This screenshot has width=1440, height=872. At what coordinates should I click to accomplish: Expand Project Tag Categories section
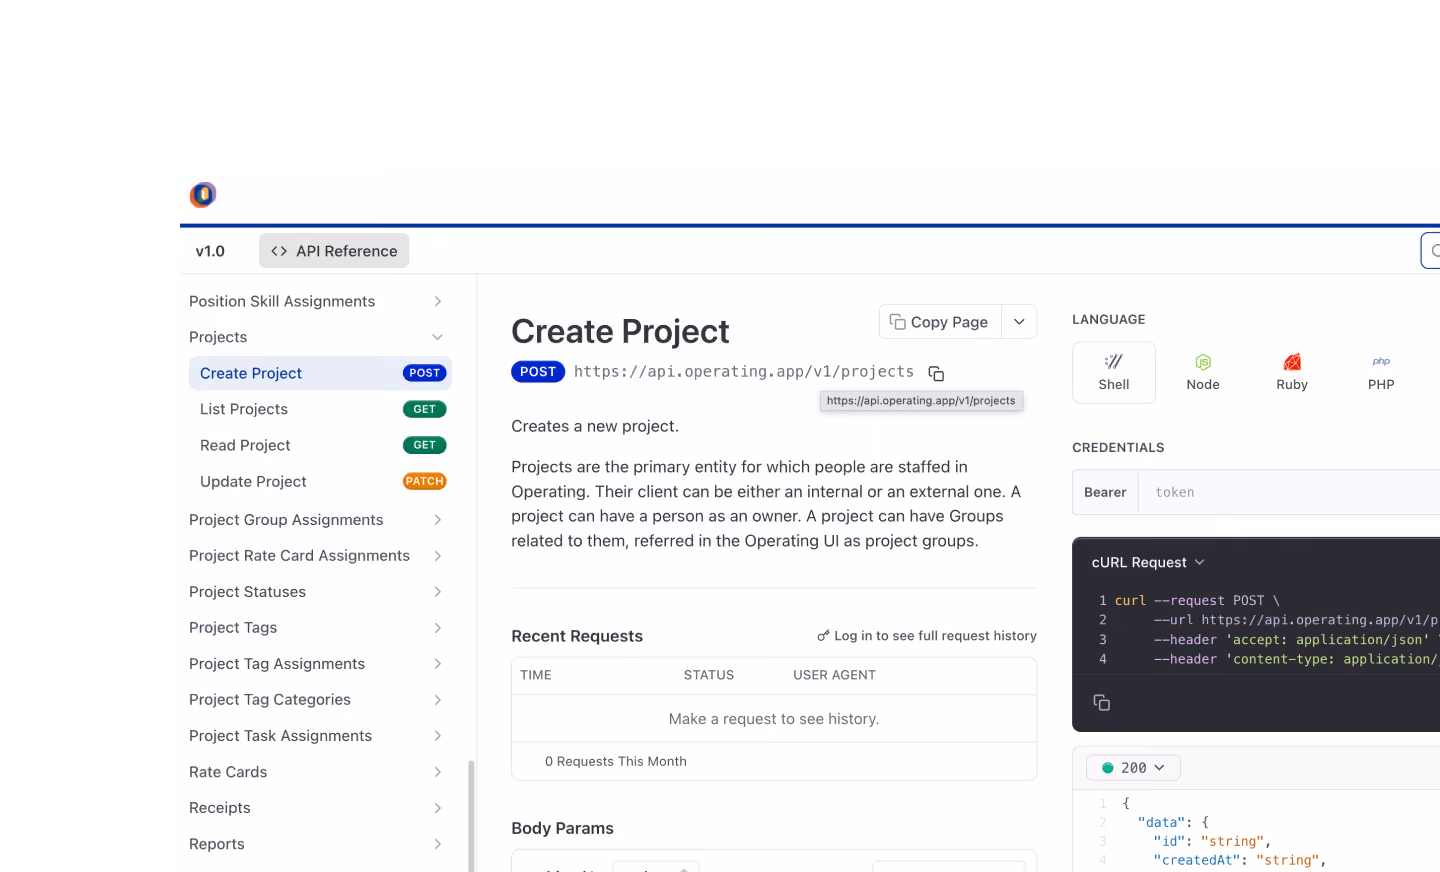point(437,700)
